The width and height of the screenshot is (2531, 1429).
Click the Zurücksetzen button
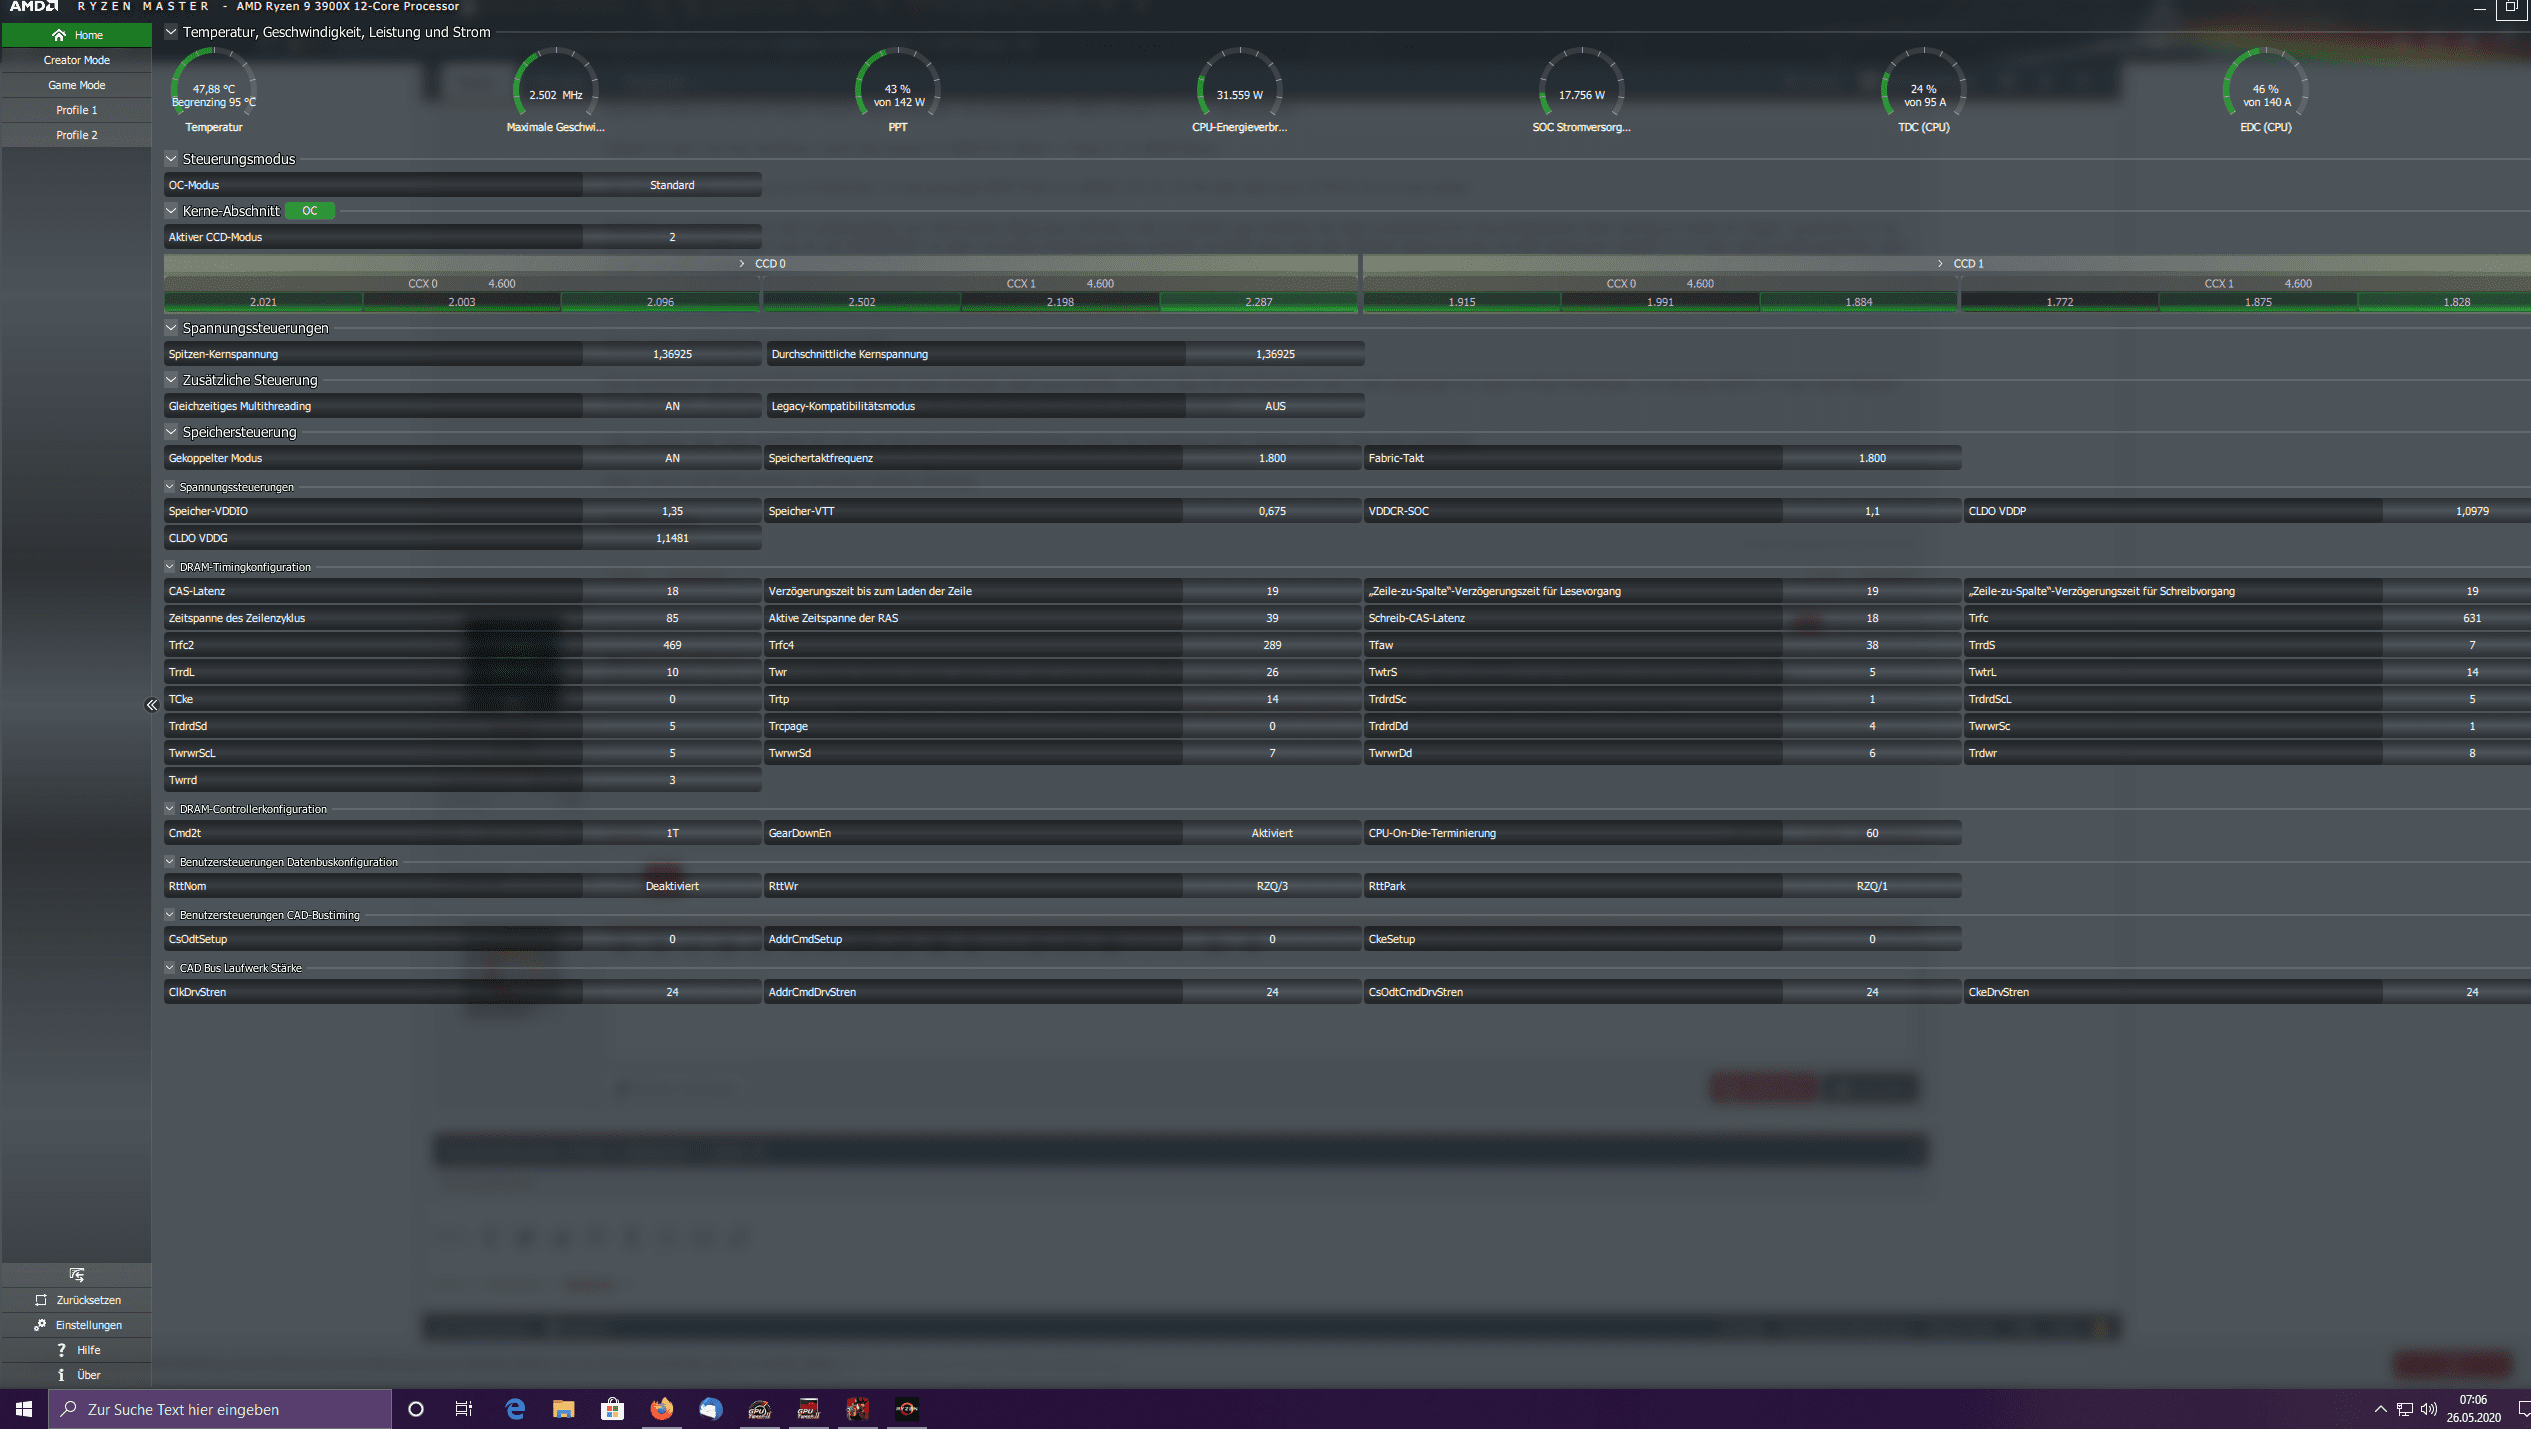(x=77, y=1300)
